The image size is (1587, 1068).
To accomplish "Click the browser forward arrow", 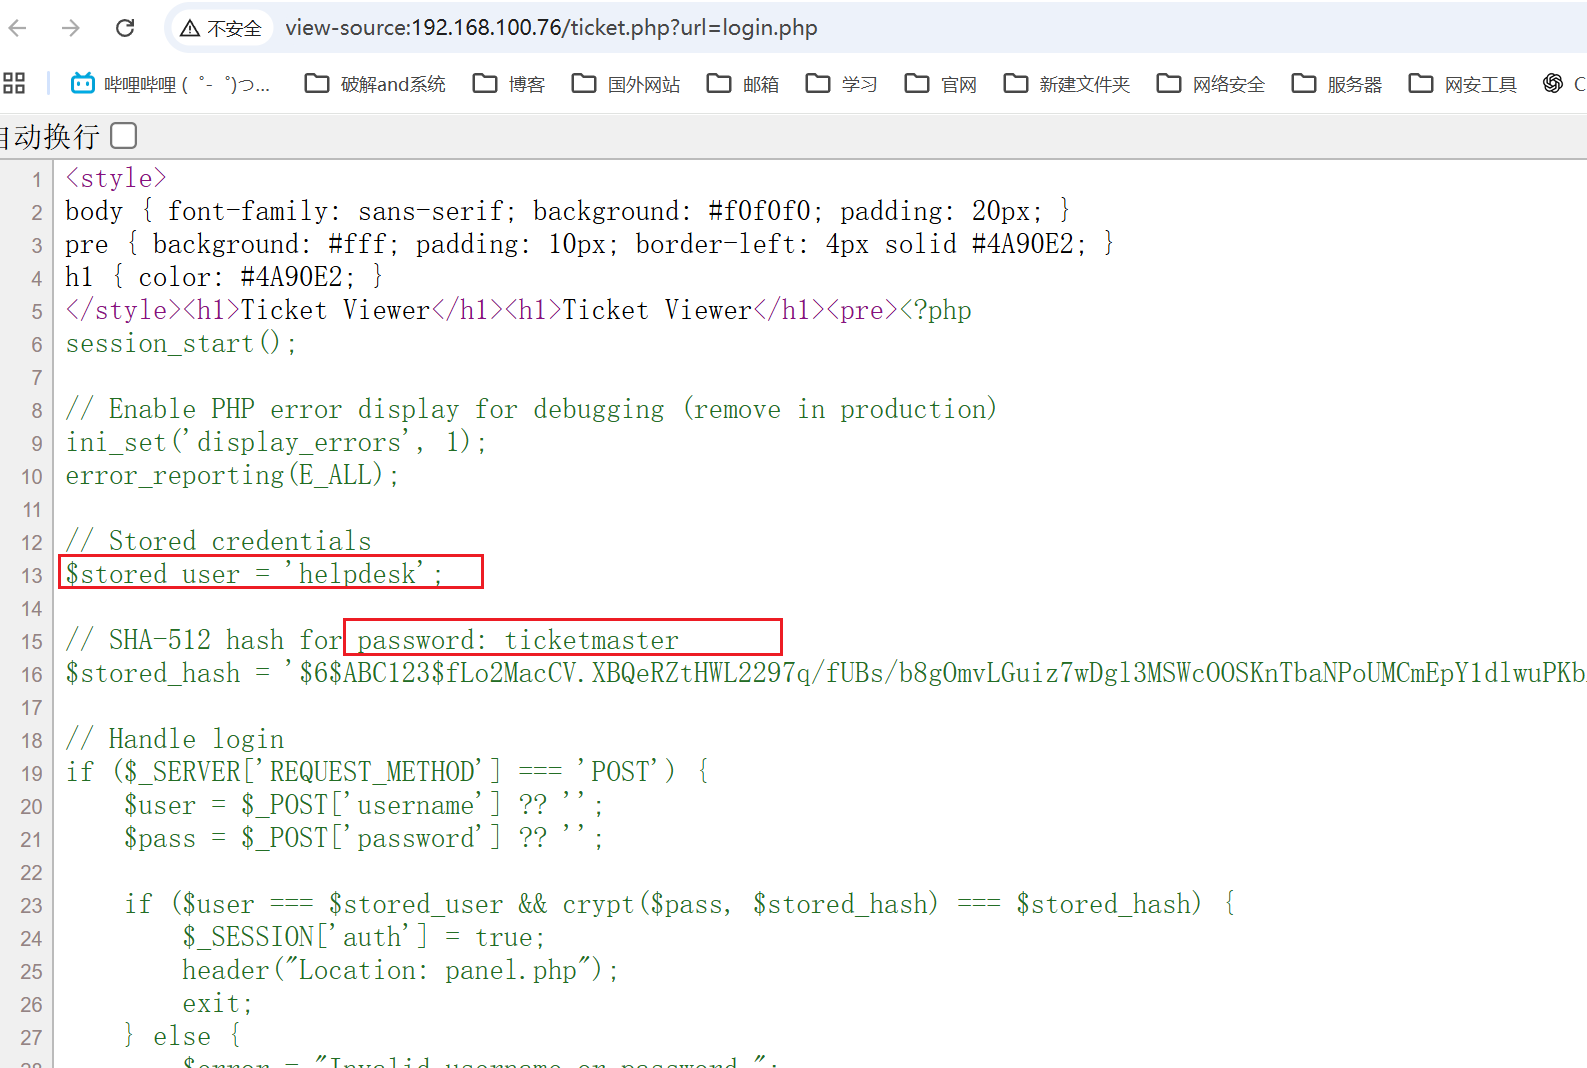I will click(x=71, y=28).
